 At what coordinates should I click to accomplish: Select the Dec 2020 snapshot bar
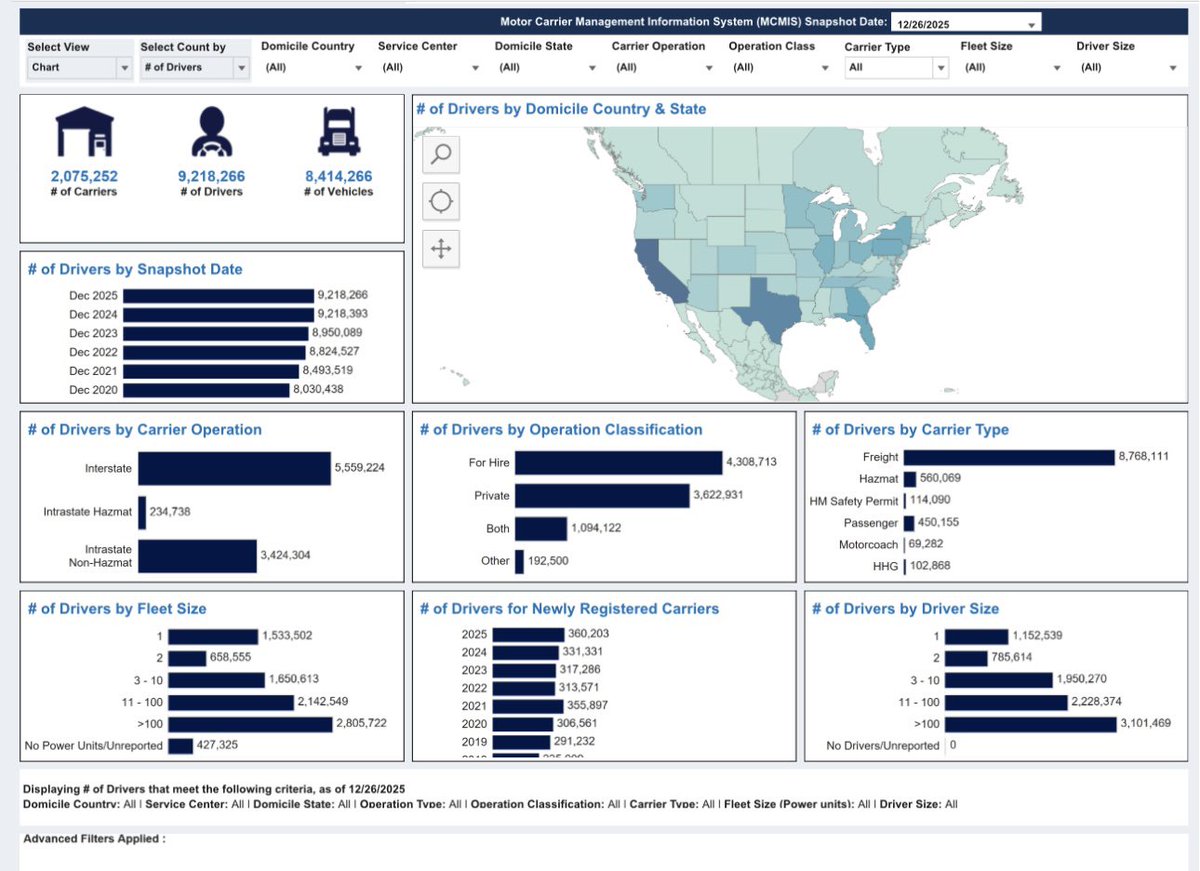(x=206, y=390)
